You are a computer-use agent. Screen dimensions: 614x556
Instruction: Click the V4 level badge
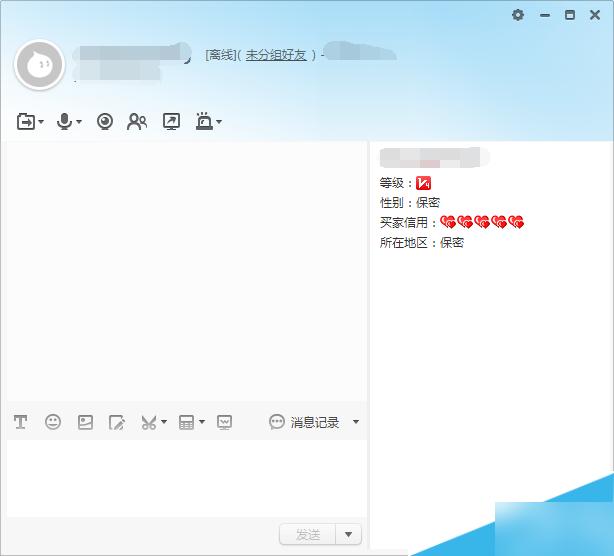point(423,183)
